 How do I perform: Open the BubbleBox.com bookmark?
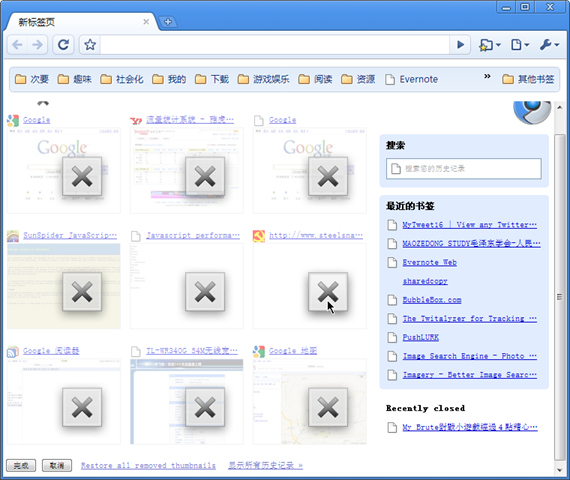point(432,300)
